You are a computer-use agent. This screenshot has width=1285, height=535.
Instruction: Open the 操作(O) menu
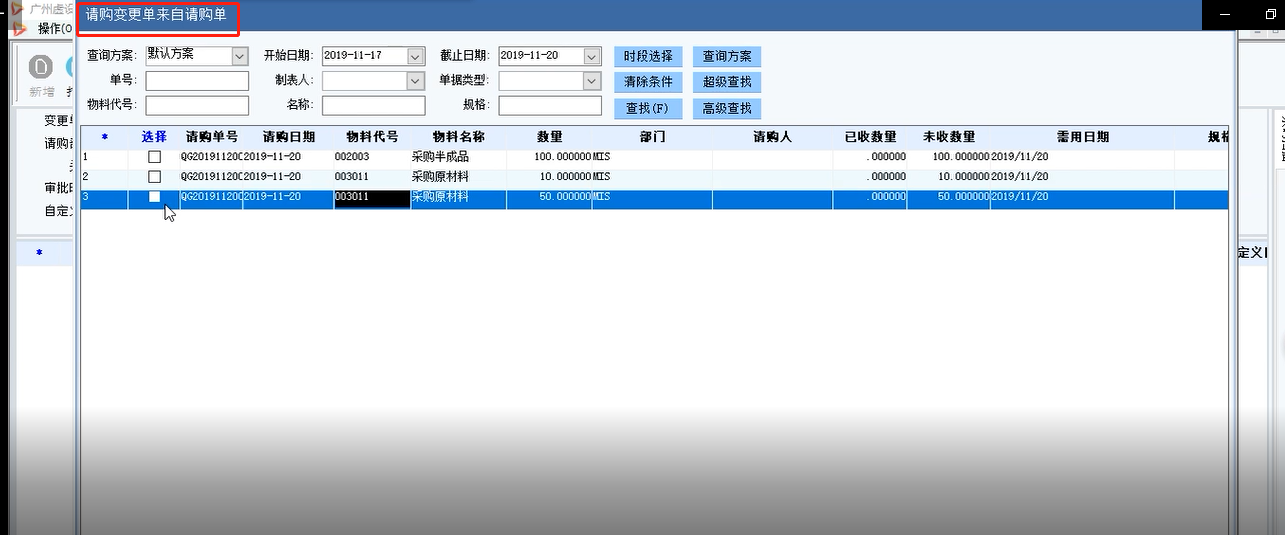coord(53,29)
